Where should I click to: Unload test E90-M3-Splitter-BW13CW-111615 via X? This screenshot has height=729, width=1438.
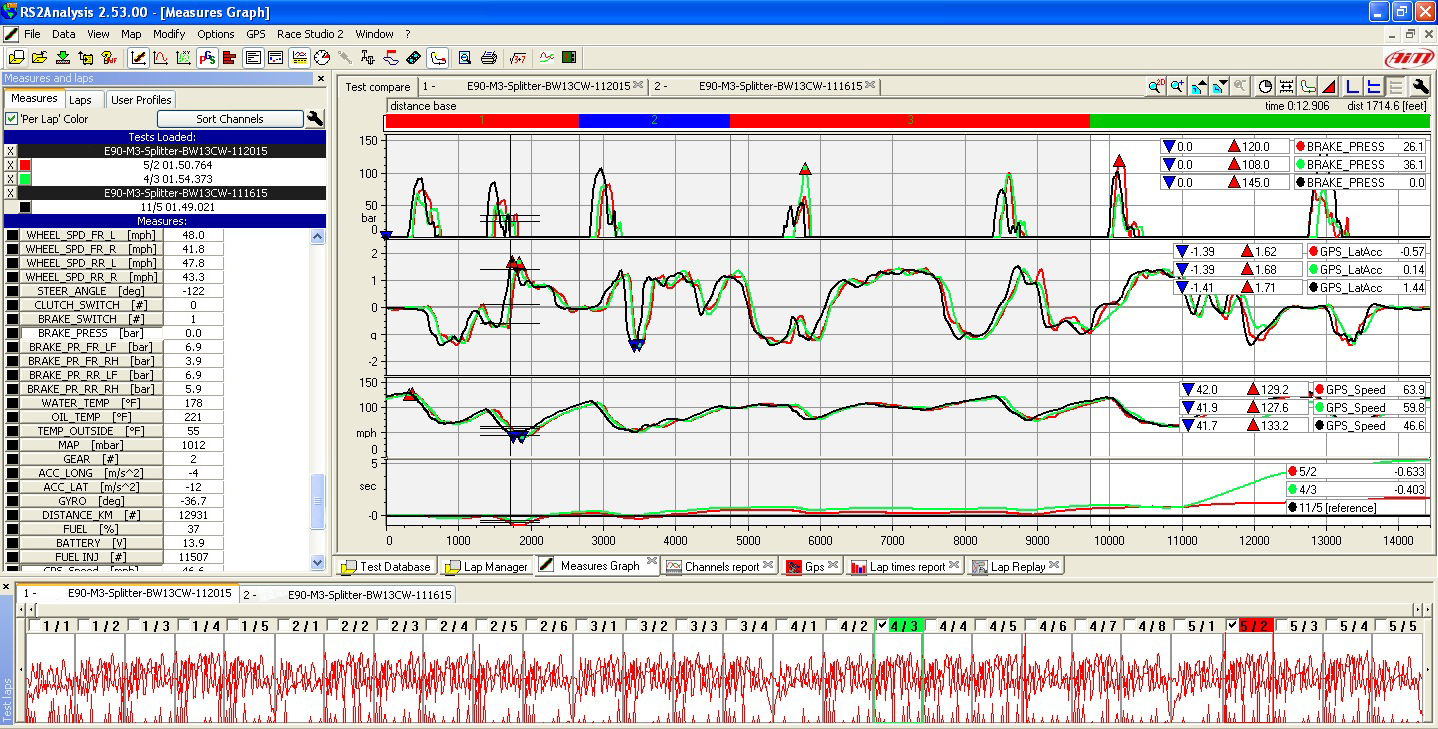10,193
